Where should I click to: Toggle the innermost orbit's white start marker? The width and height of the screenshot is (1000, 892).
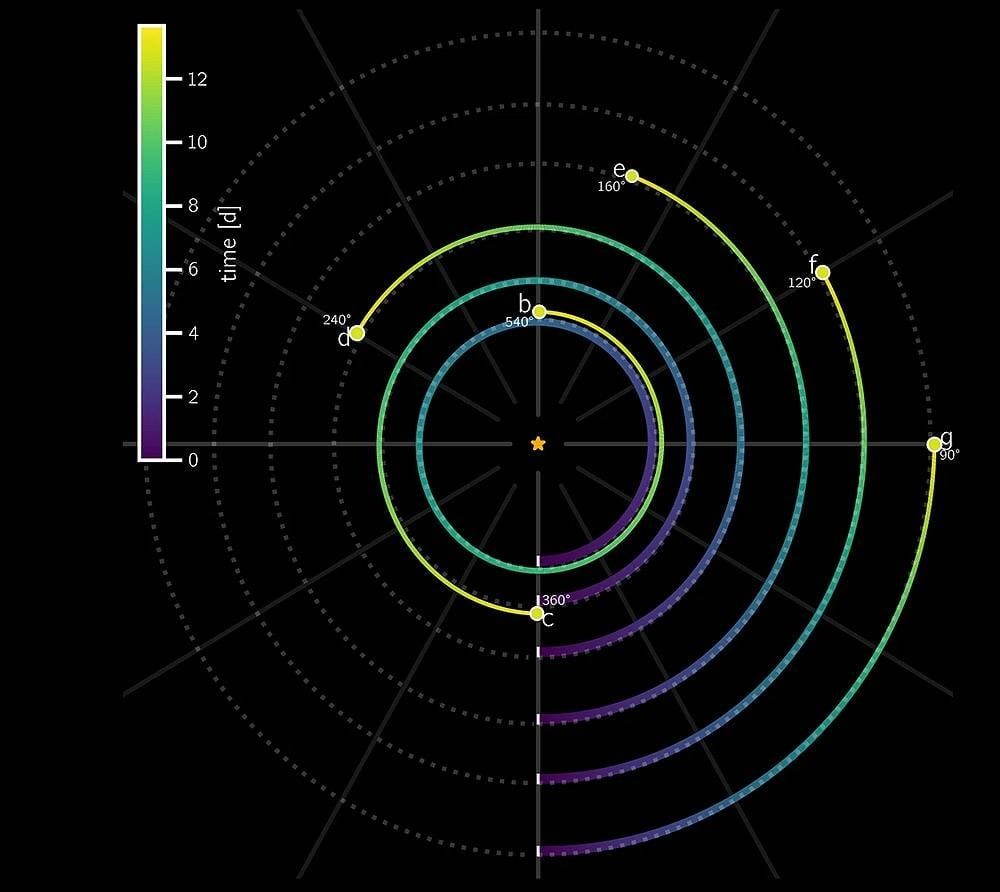pyautogui.click(x=538, y=560)
